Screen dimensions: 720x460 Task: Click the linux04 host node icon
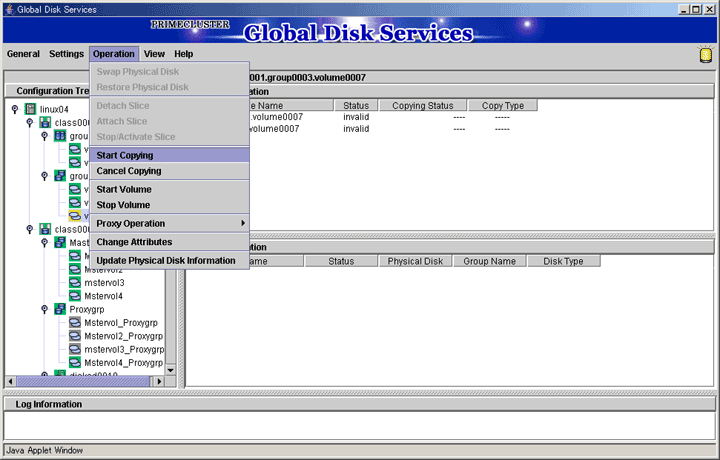tap(30, 109)
